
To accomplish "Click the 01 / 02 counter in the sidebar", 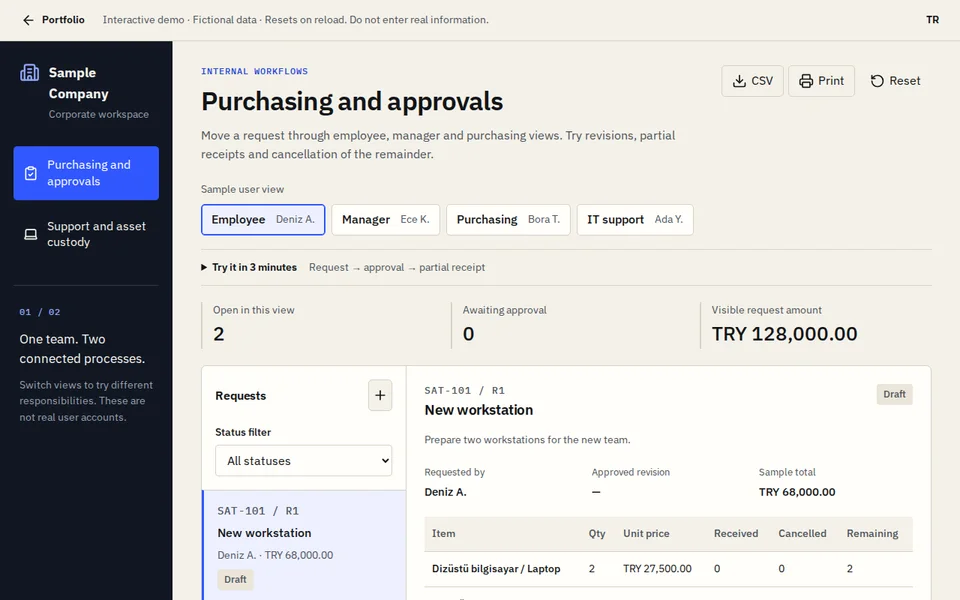I will point(40,312).
